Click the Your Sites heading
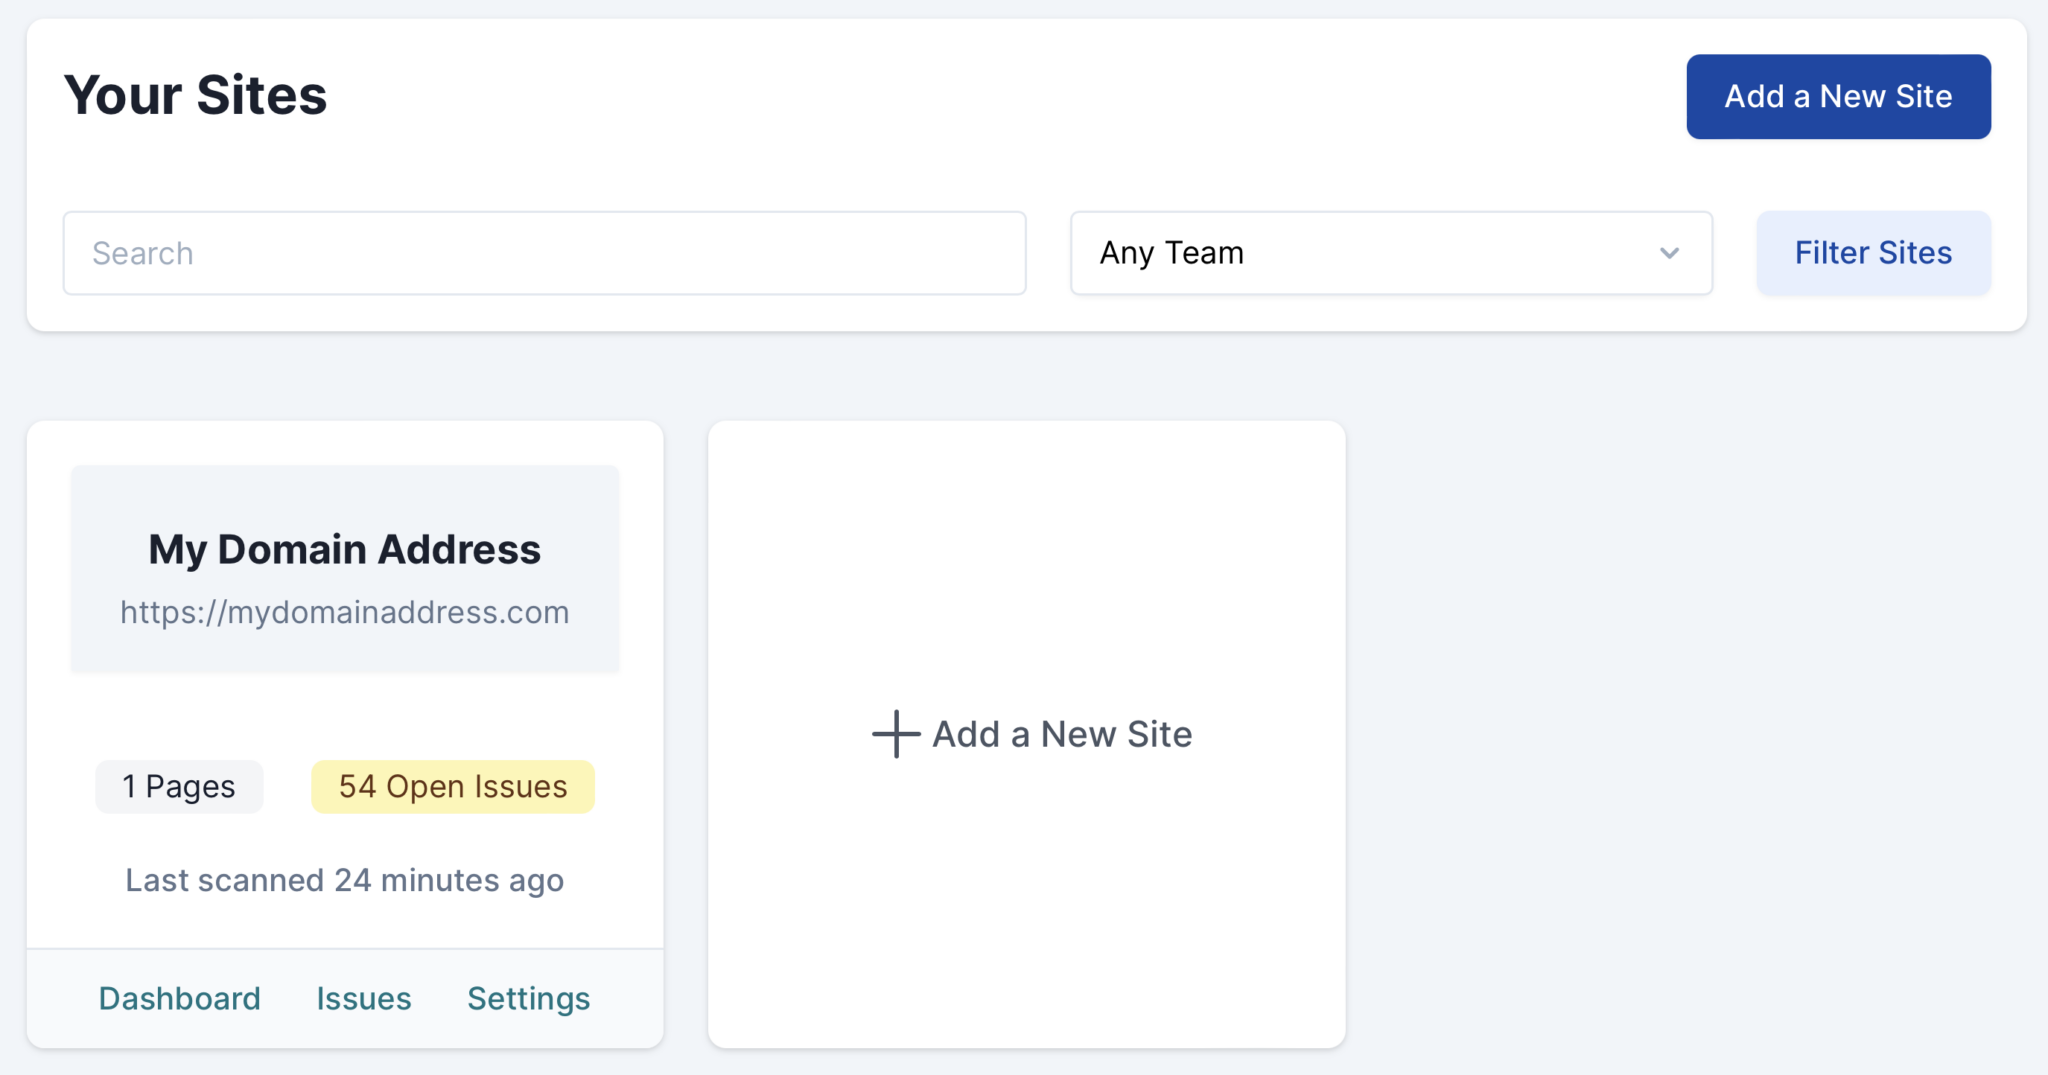Screen dimensions: 2048x1075 [x=195, y=95]
